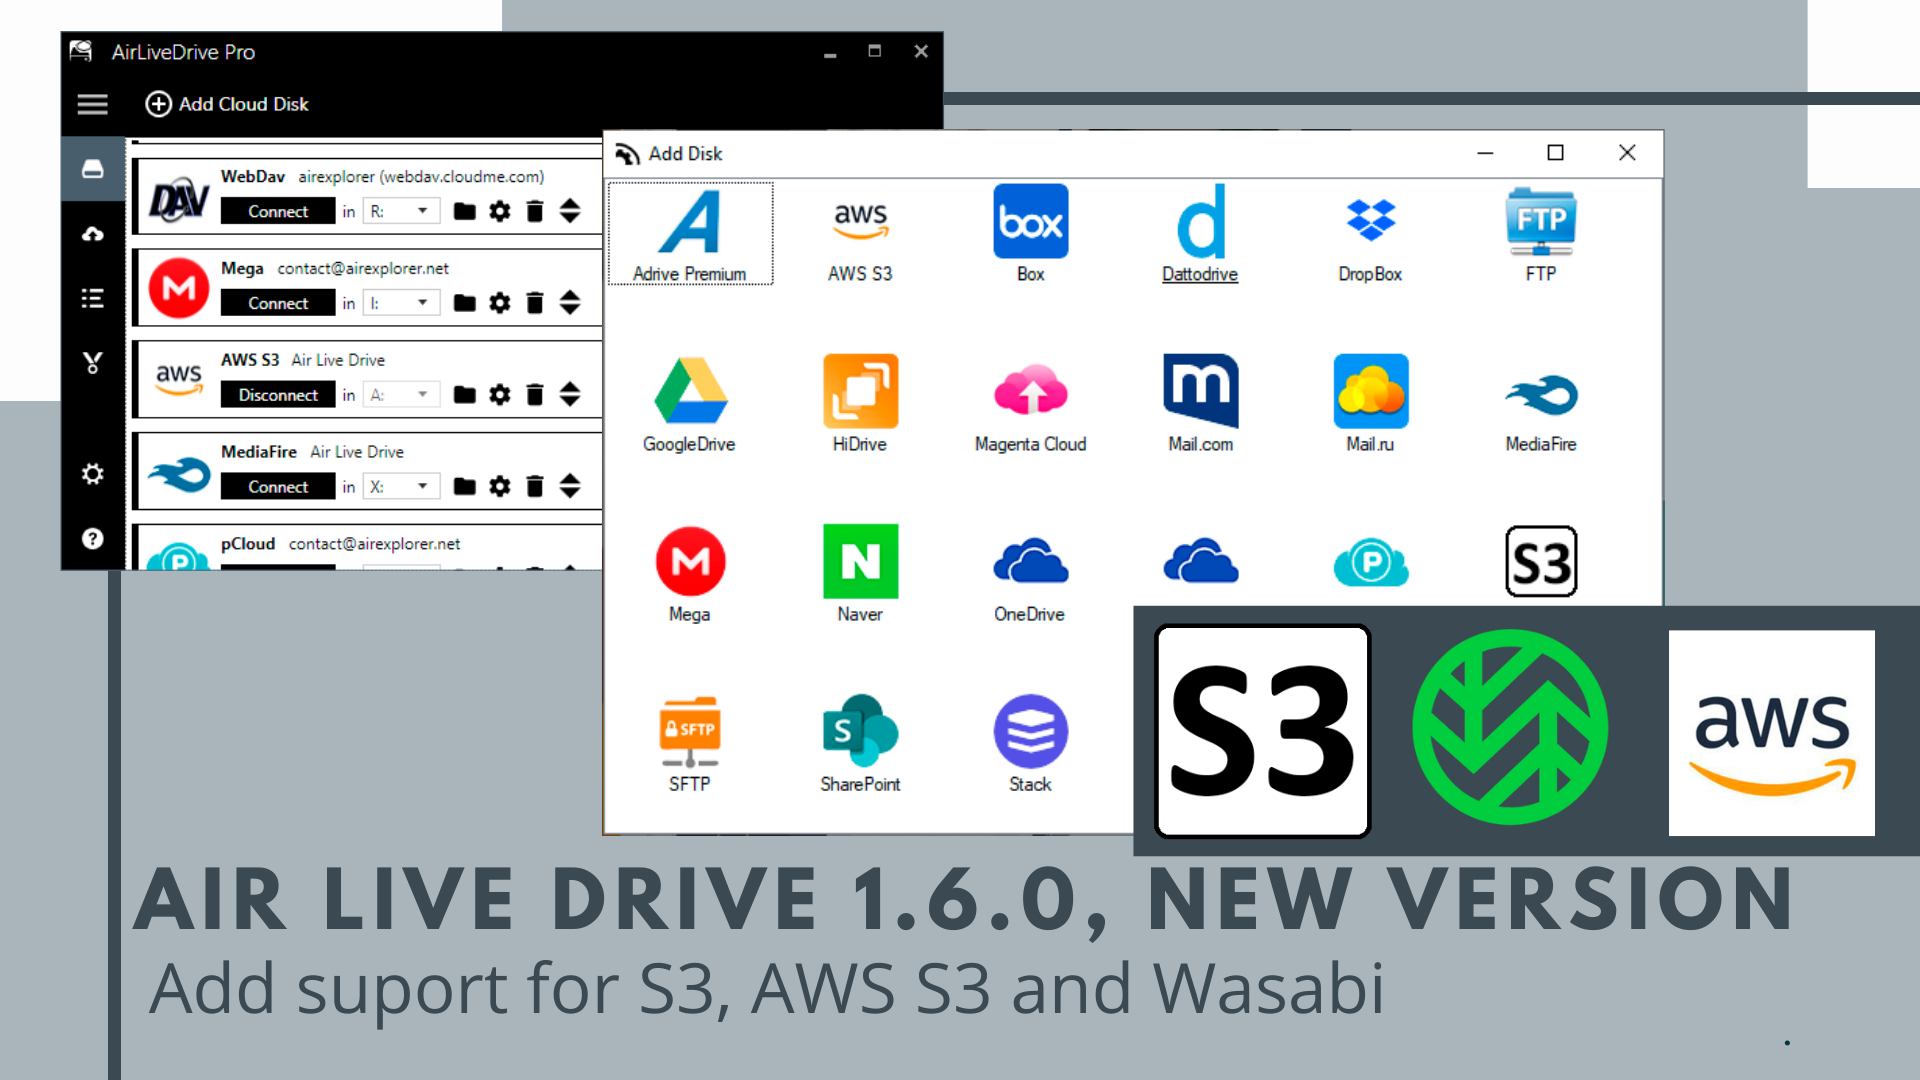Delete the MediaFire disk
The height and width of the screenshot is (1080, 1920).
coord(535,487)
